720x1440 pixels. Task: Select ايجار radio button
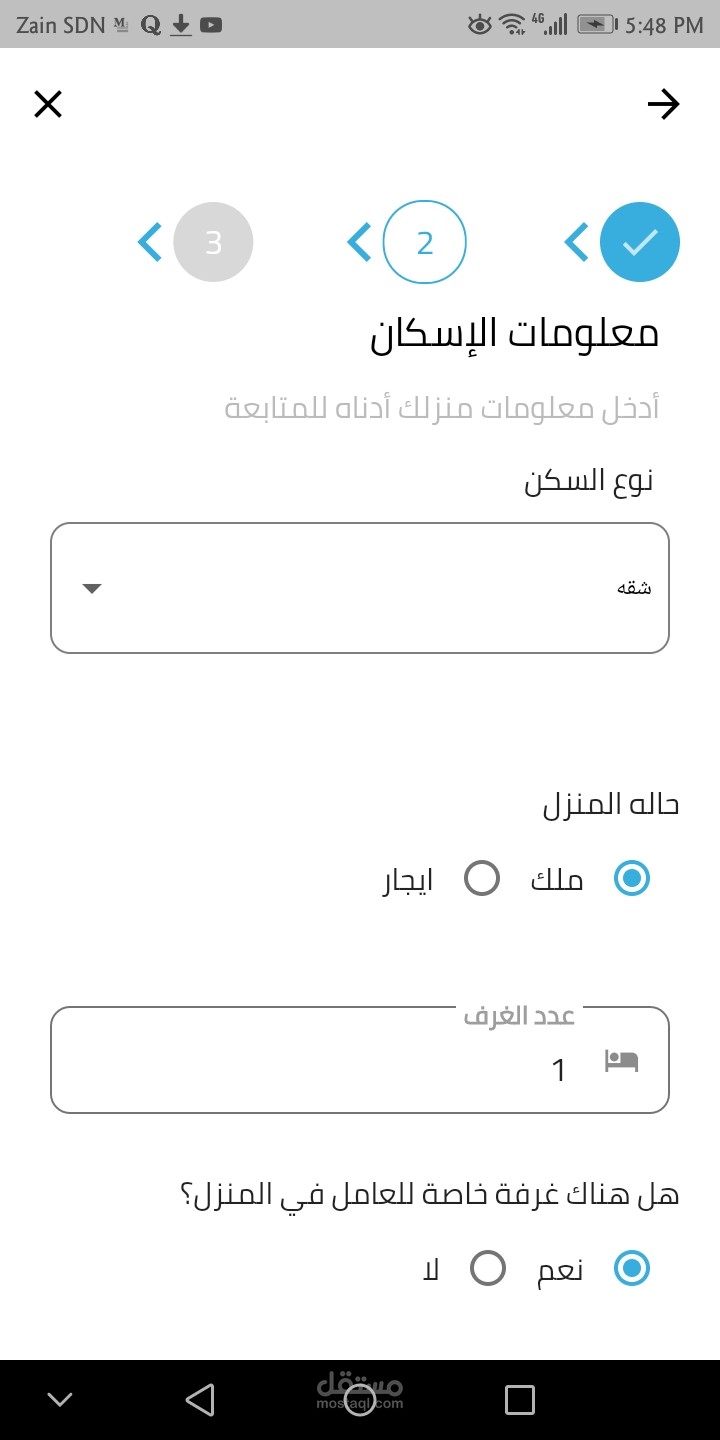coord(482,879)
